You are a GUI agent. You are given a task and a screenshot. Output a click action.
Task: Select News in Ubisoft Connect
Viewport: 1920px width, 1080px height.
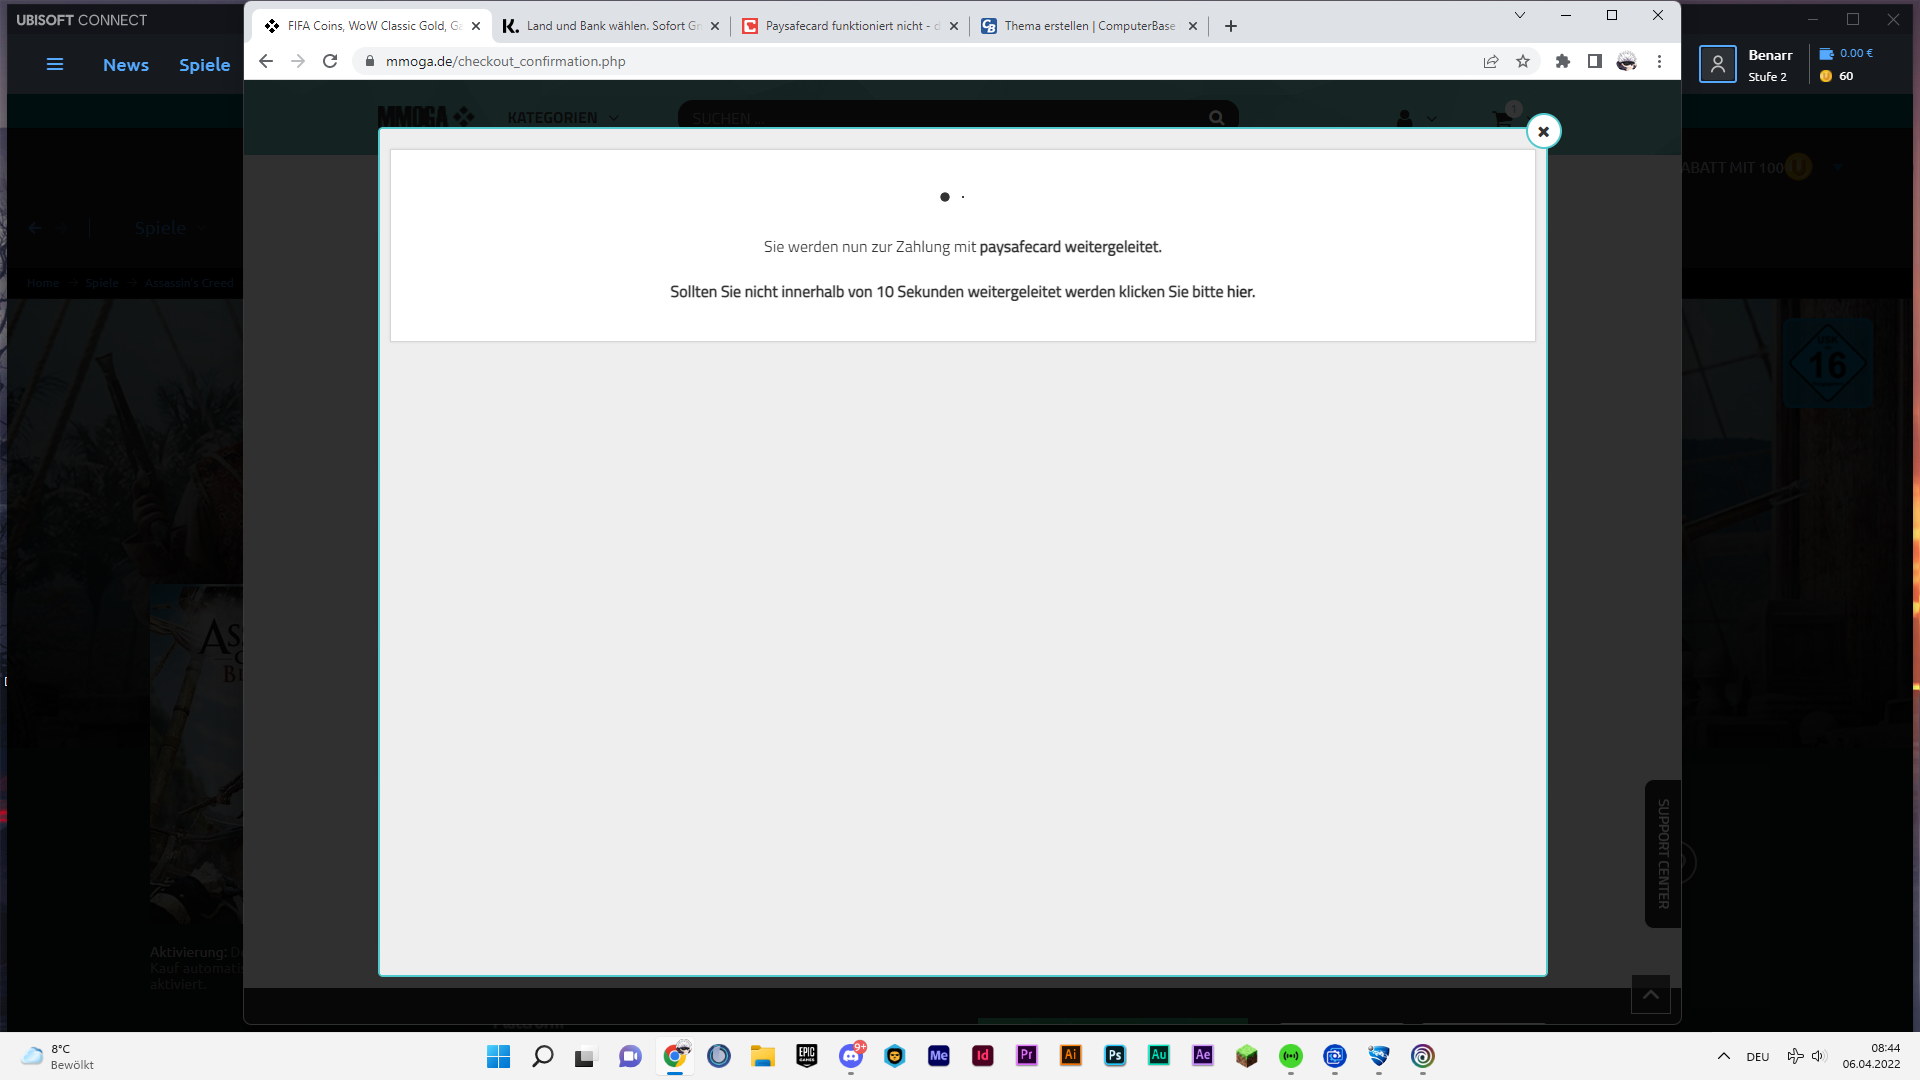point(126,64)
